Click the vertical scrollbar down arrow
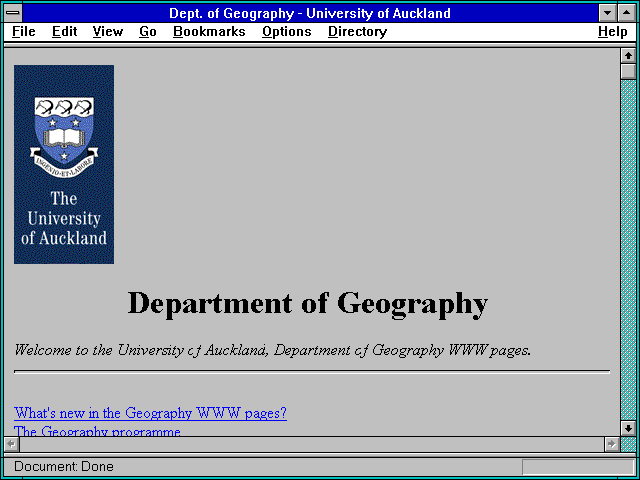 (628, 428)
